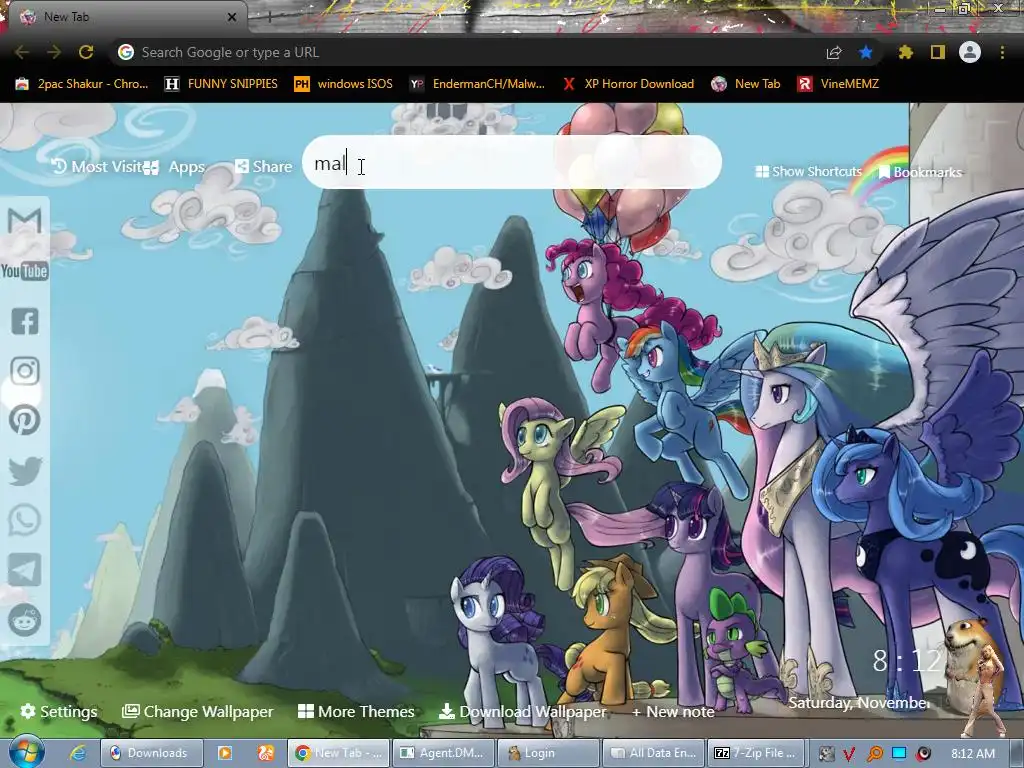Open the Pinterest sidebar icon

[25, 420]
